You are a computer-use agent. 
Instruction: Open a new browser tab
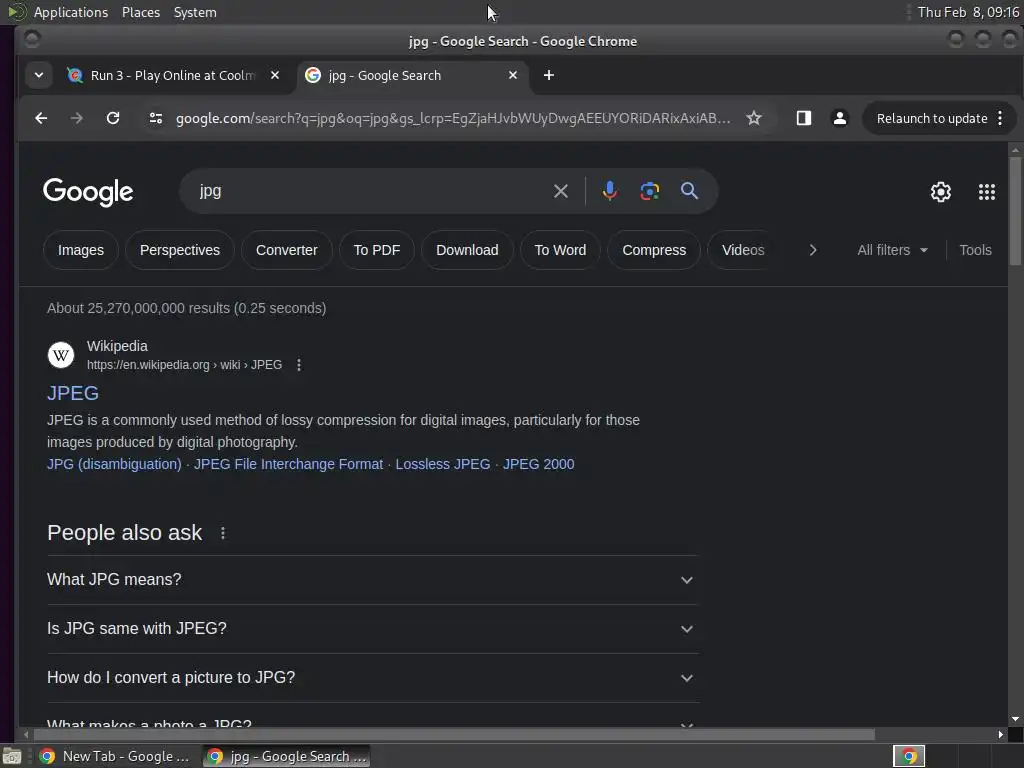(x=549, y=75)
